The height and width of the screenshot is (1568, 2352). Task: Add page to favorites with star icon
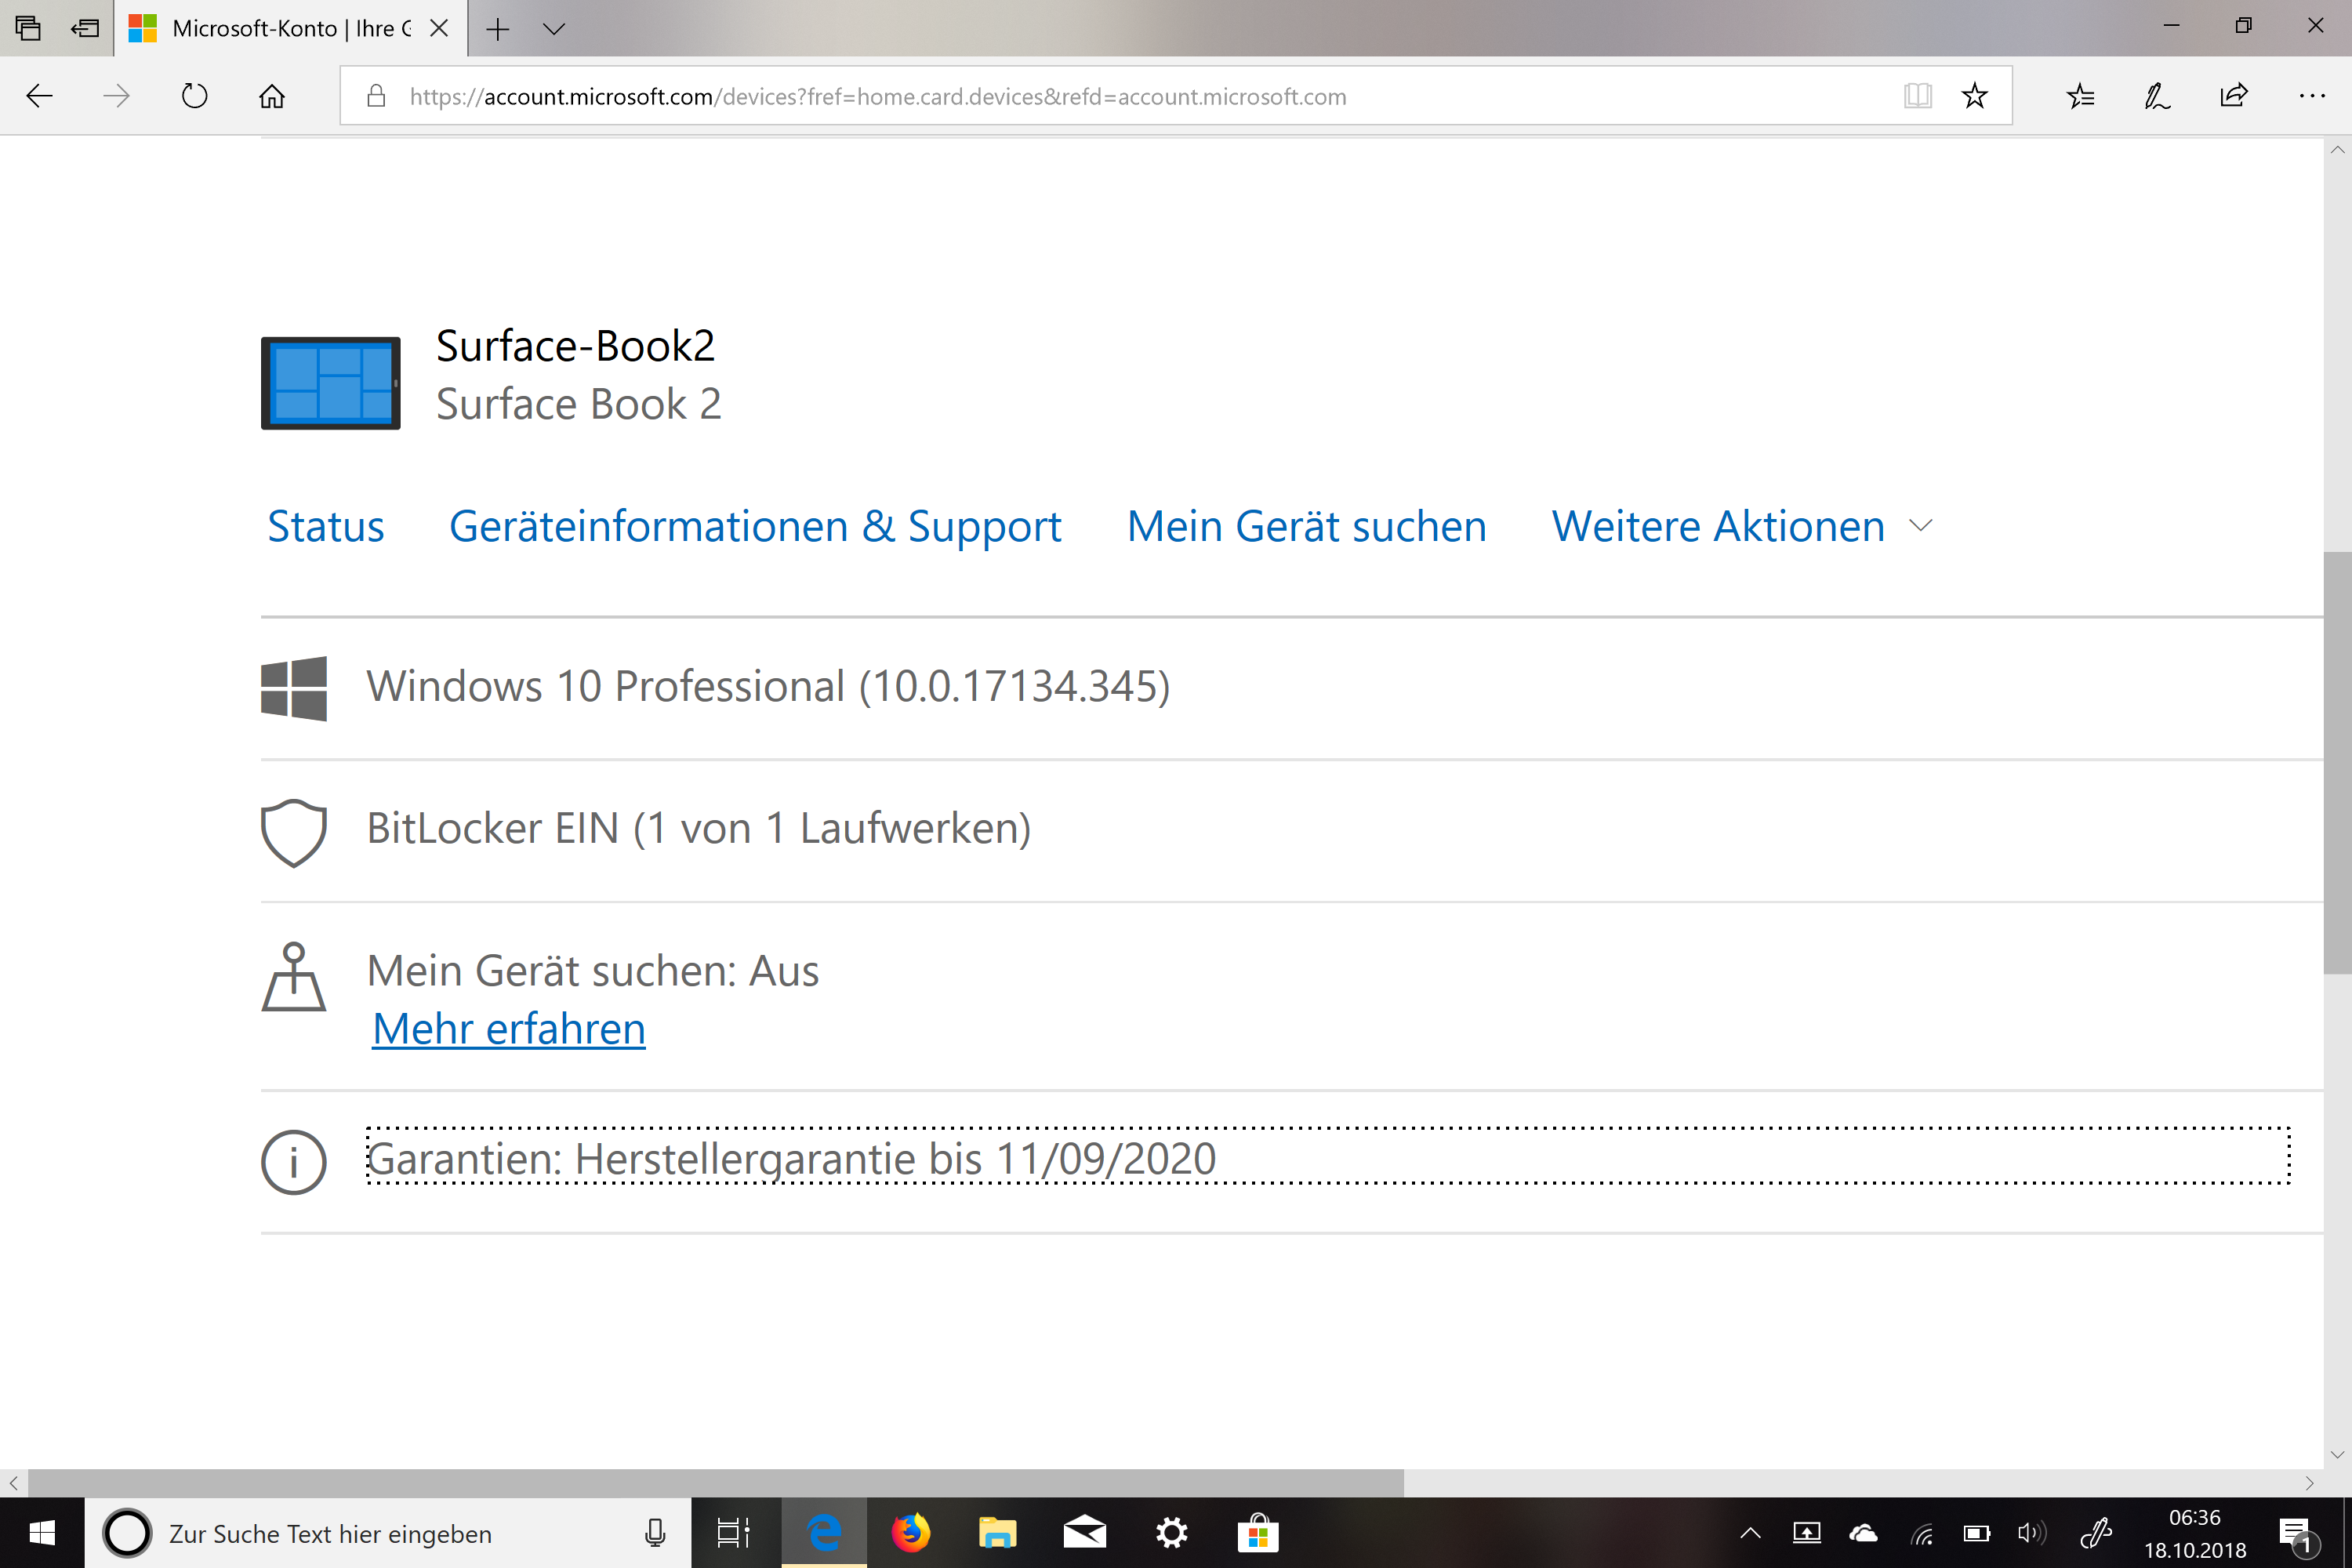[x=1974, y=96]
